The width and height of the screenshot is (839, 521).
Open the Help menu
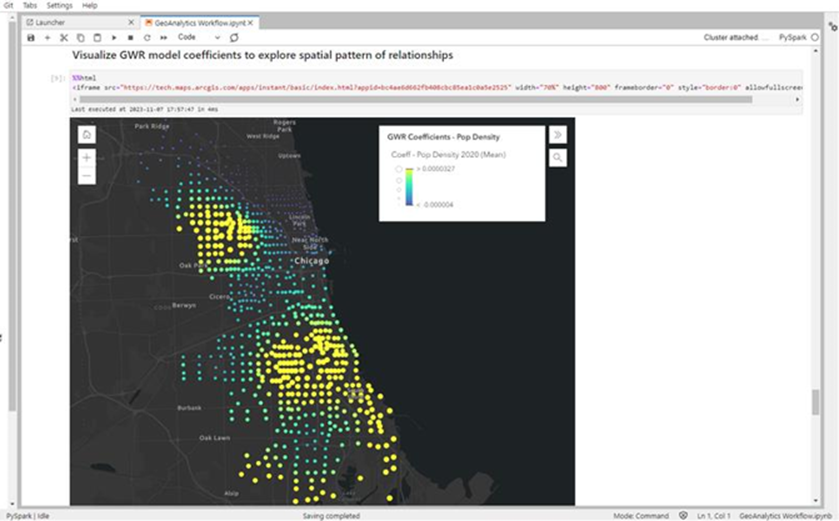click(x=89, y=5)
